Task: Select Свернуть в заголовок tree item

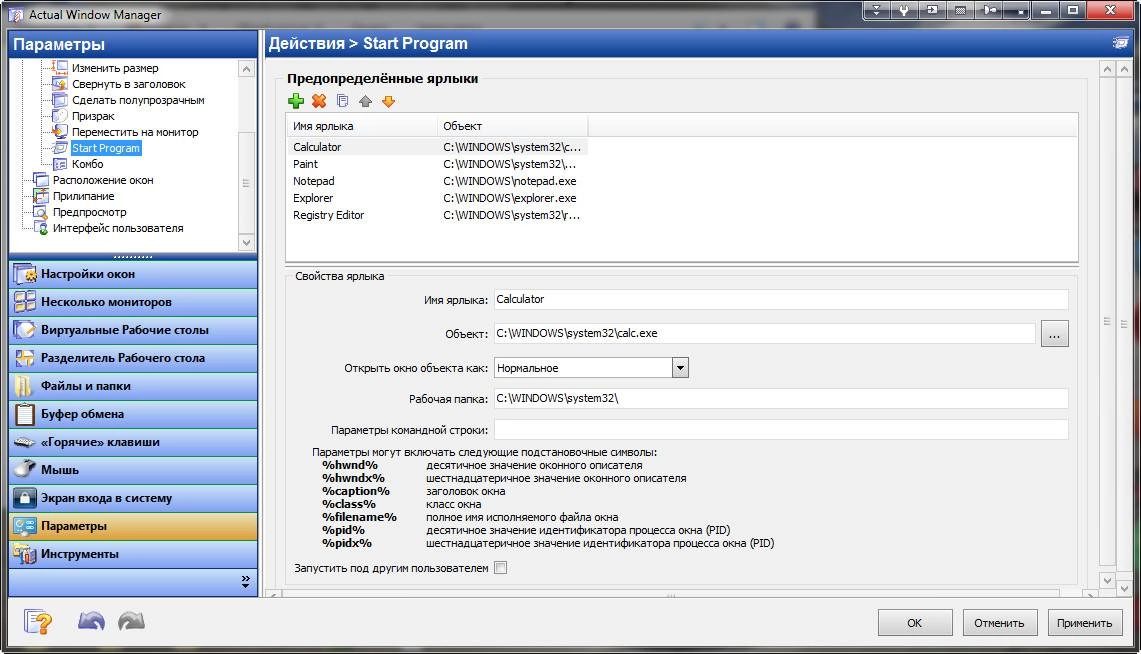Action: 129,84
